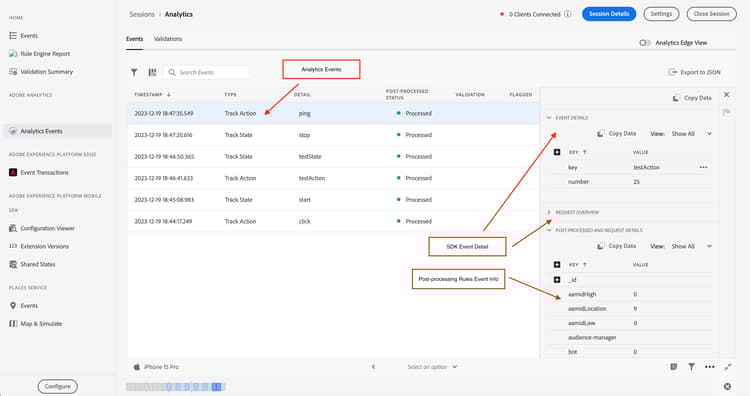This screenshot has height=396, width=750.
Task: Click the Export to JSON icon button
Action: [x=694, y=72]
